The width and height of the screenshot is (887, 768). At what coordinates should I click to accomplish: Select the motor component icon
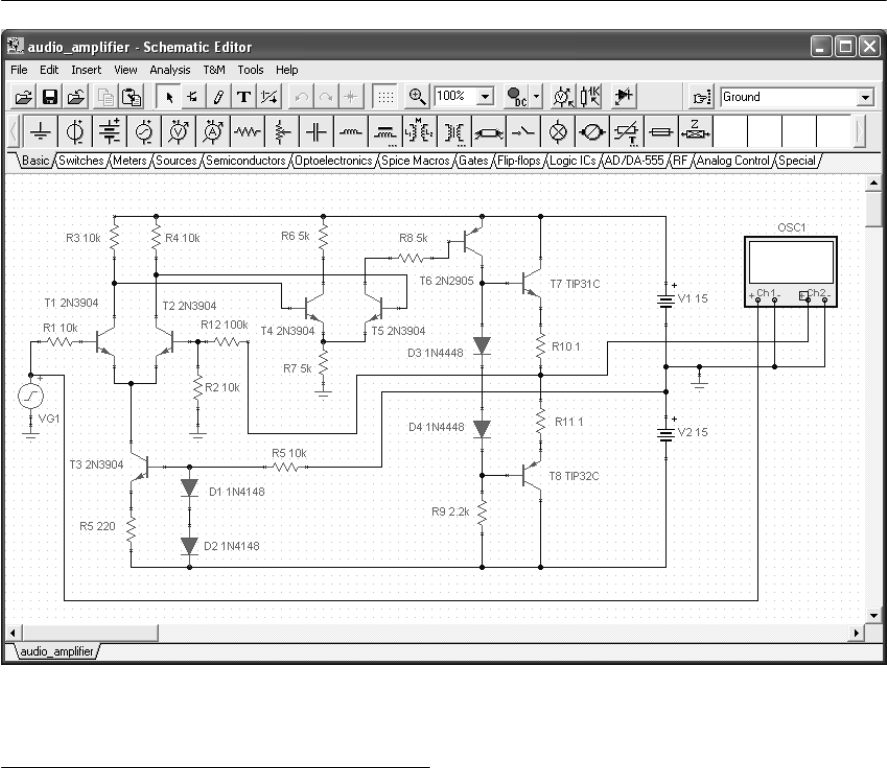point(593,132)
